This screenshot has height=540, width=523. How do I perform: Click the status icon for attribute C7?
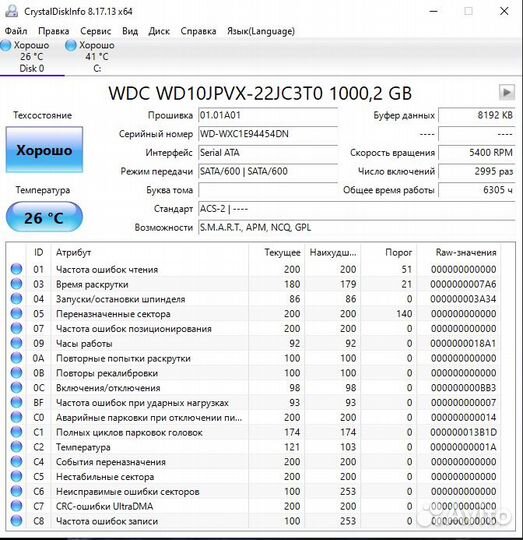(x=16, y=506)
